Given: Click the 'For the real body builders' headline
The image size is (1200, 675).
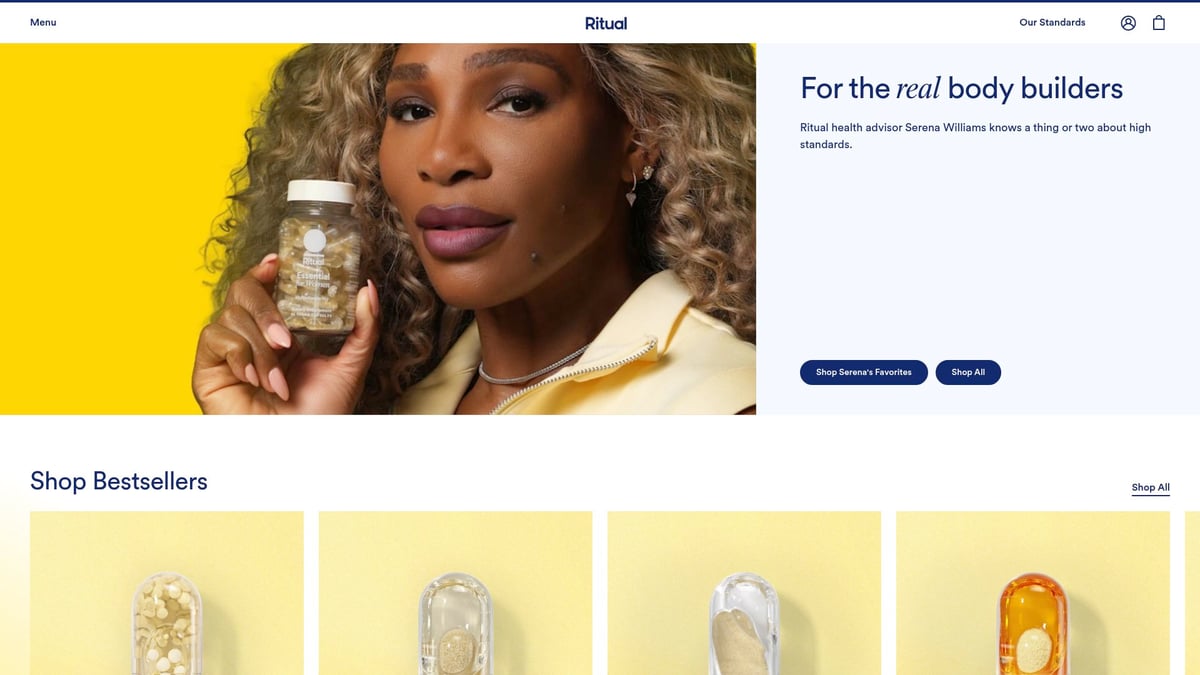Looking at the screenshot, I should point(962,89).
